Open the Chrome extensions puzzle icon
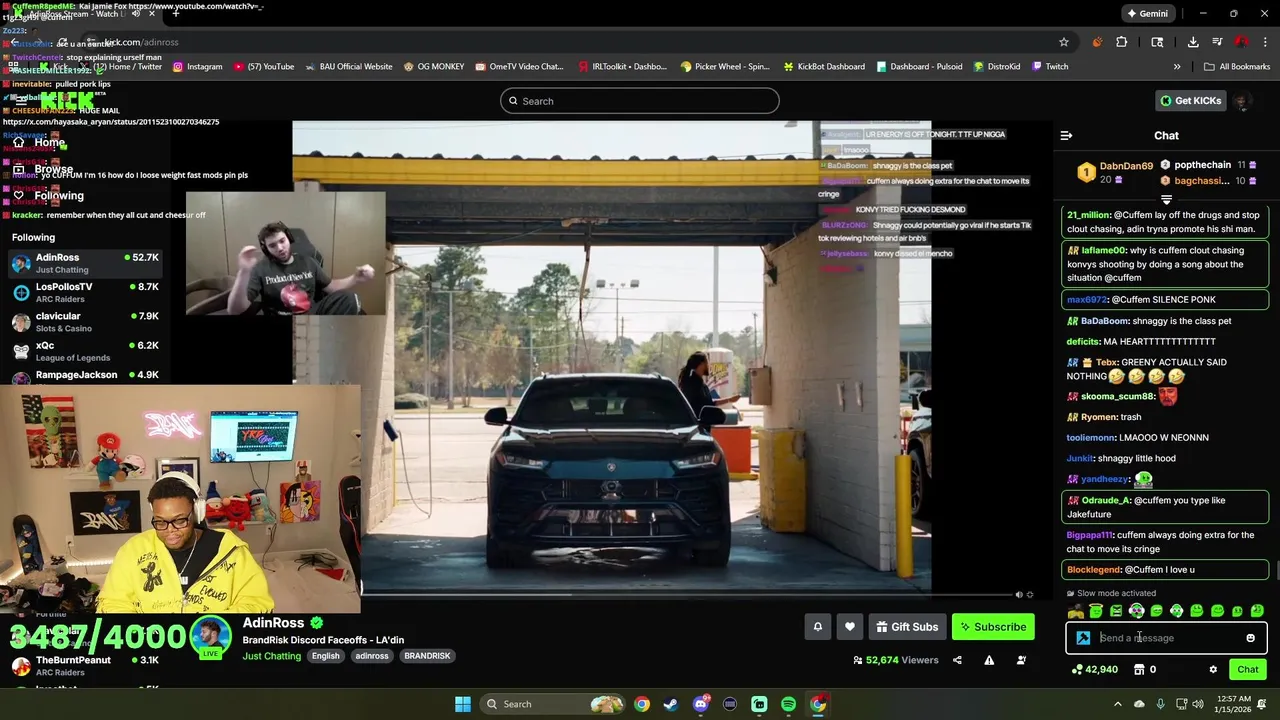 (1121, 42)
